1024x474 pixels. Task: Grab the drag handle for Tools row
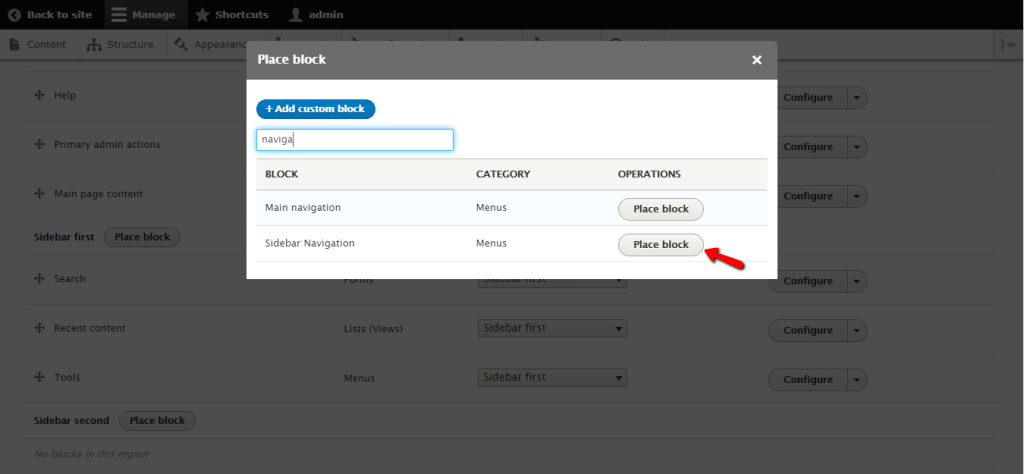[x=39, y=377]
